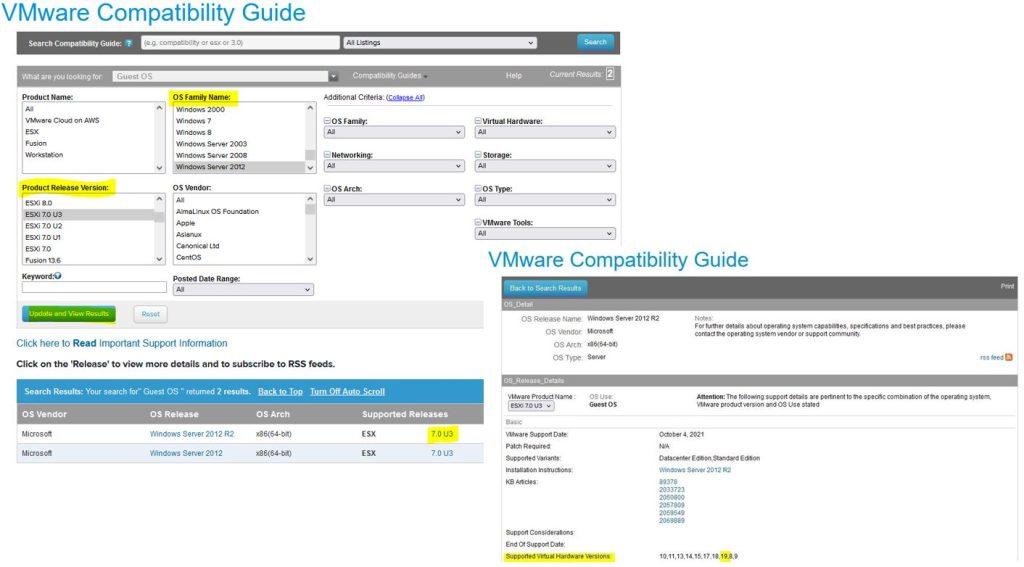This screenshot has height=567, width=1024.
Task: Open the Windows Server 2012 R2 installation instructions link
Action: 695,470
